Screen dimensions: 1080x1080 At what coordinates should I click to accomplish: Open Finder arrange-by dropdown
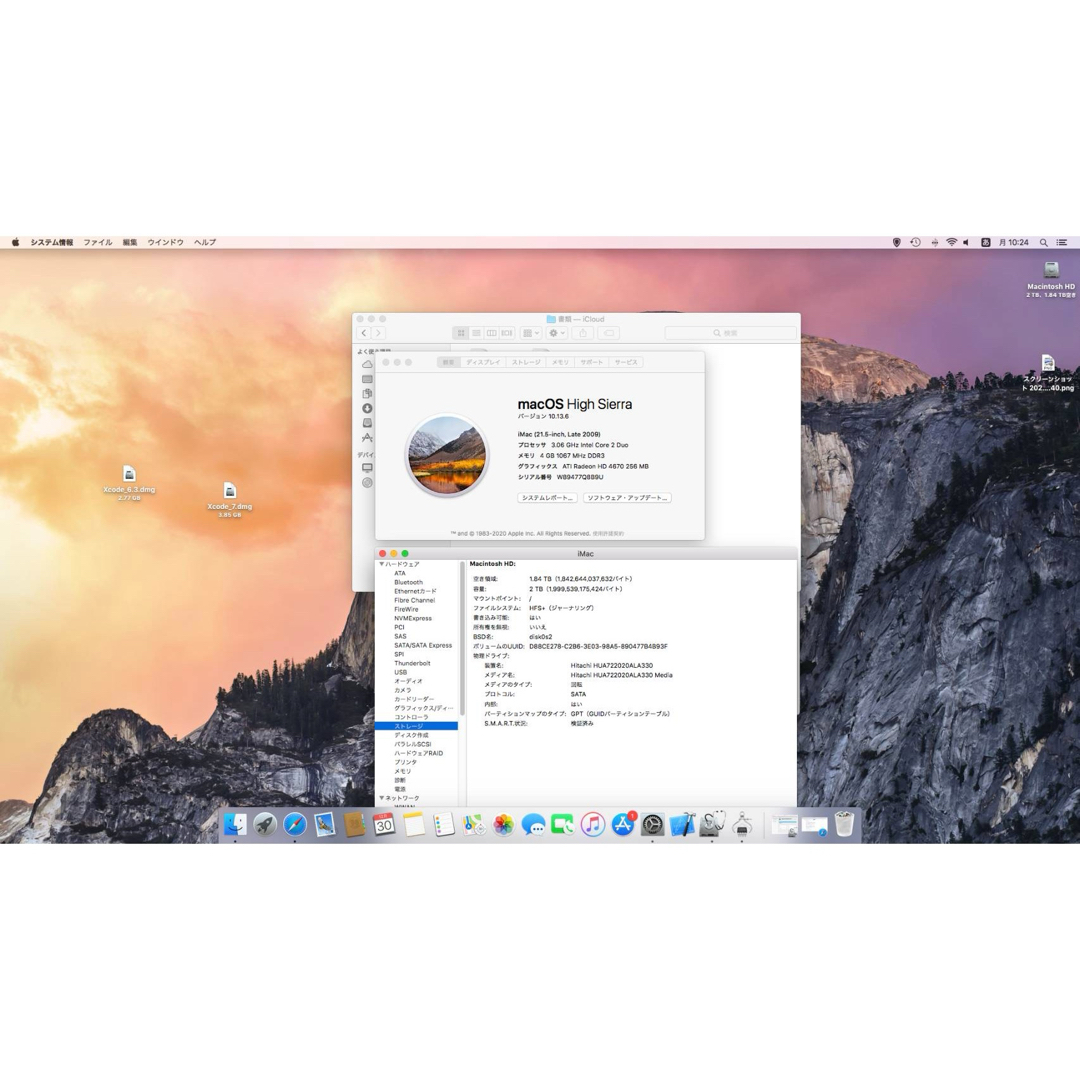tap(531, 333)
